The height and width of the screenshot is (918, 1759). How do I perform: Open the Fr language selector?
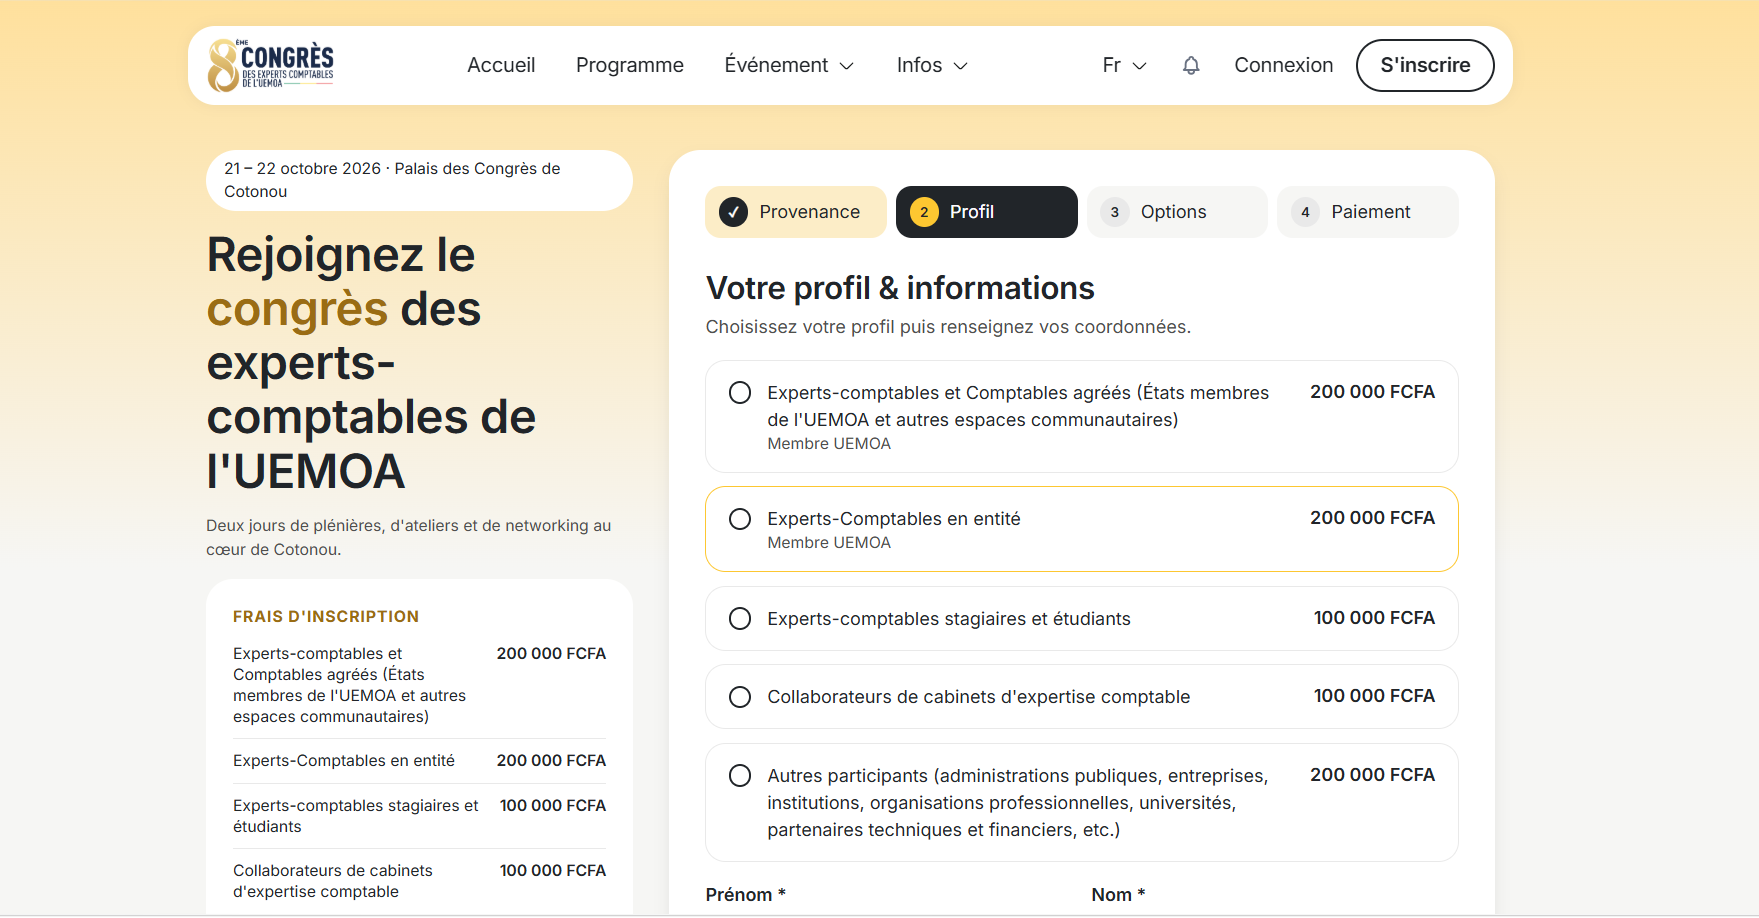(x=1124, y=65)
